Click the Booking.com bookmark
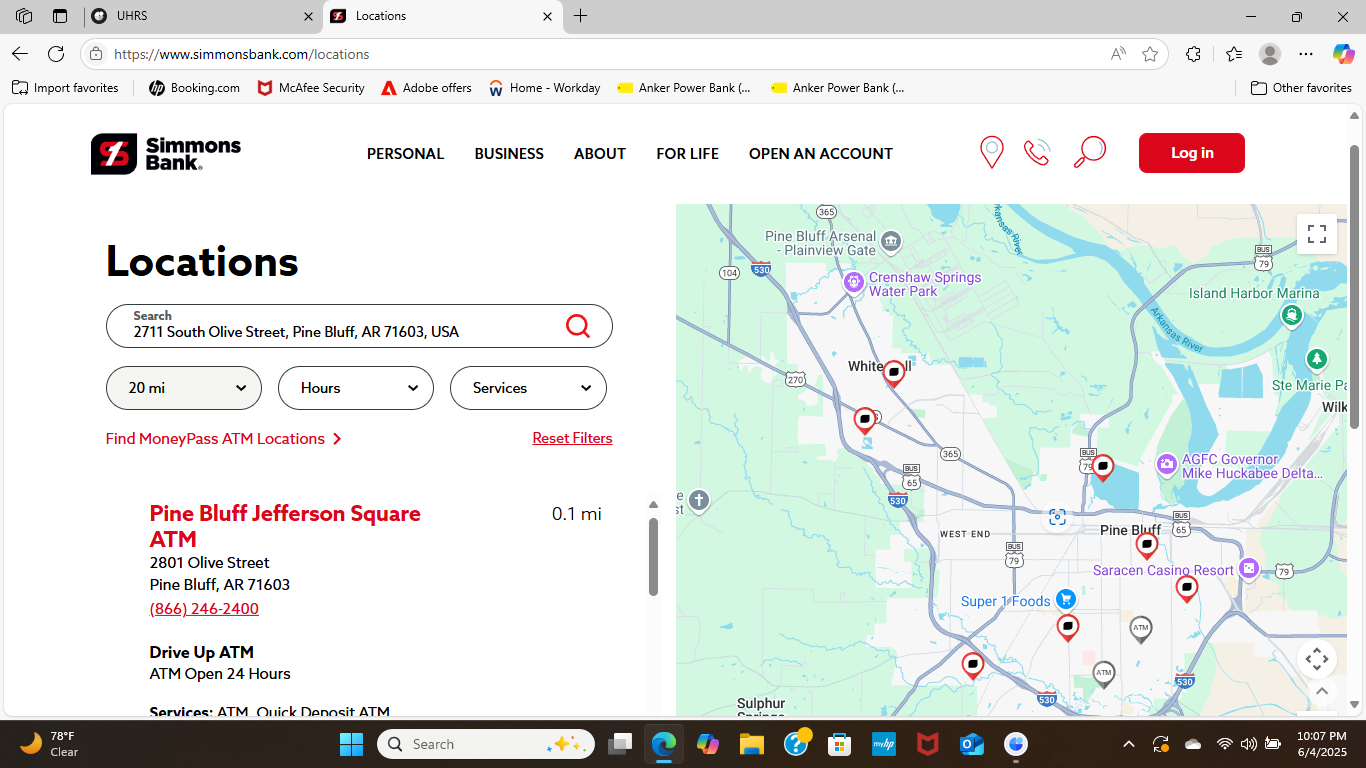The image size is (1366, 768). pos(194,88)
